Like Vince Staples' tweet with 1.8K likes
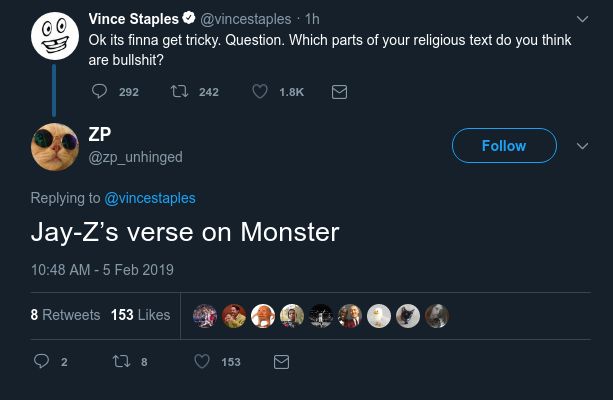Viewport: 613px width, 400px height. (x=260, y=92)
